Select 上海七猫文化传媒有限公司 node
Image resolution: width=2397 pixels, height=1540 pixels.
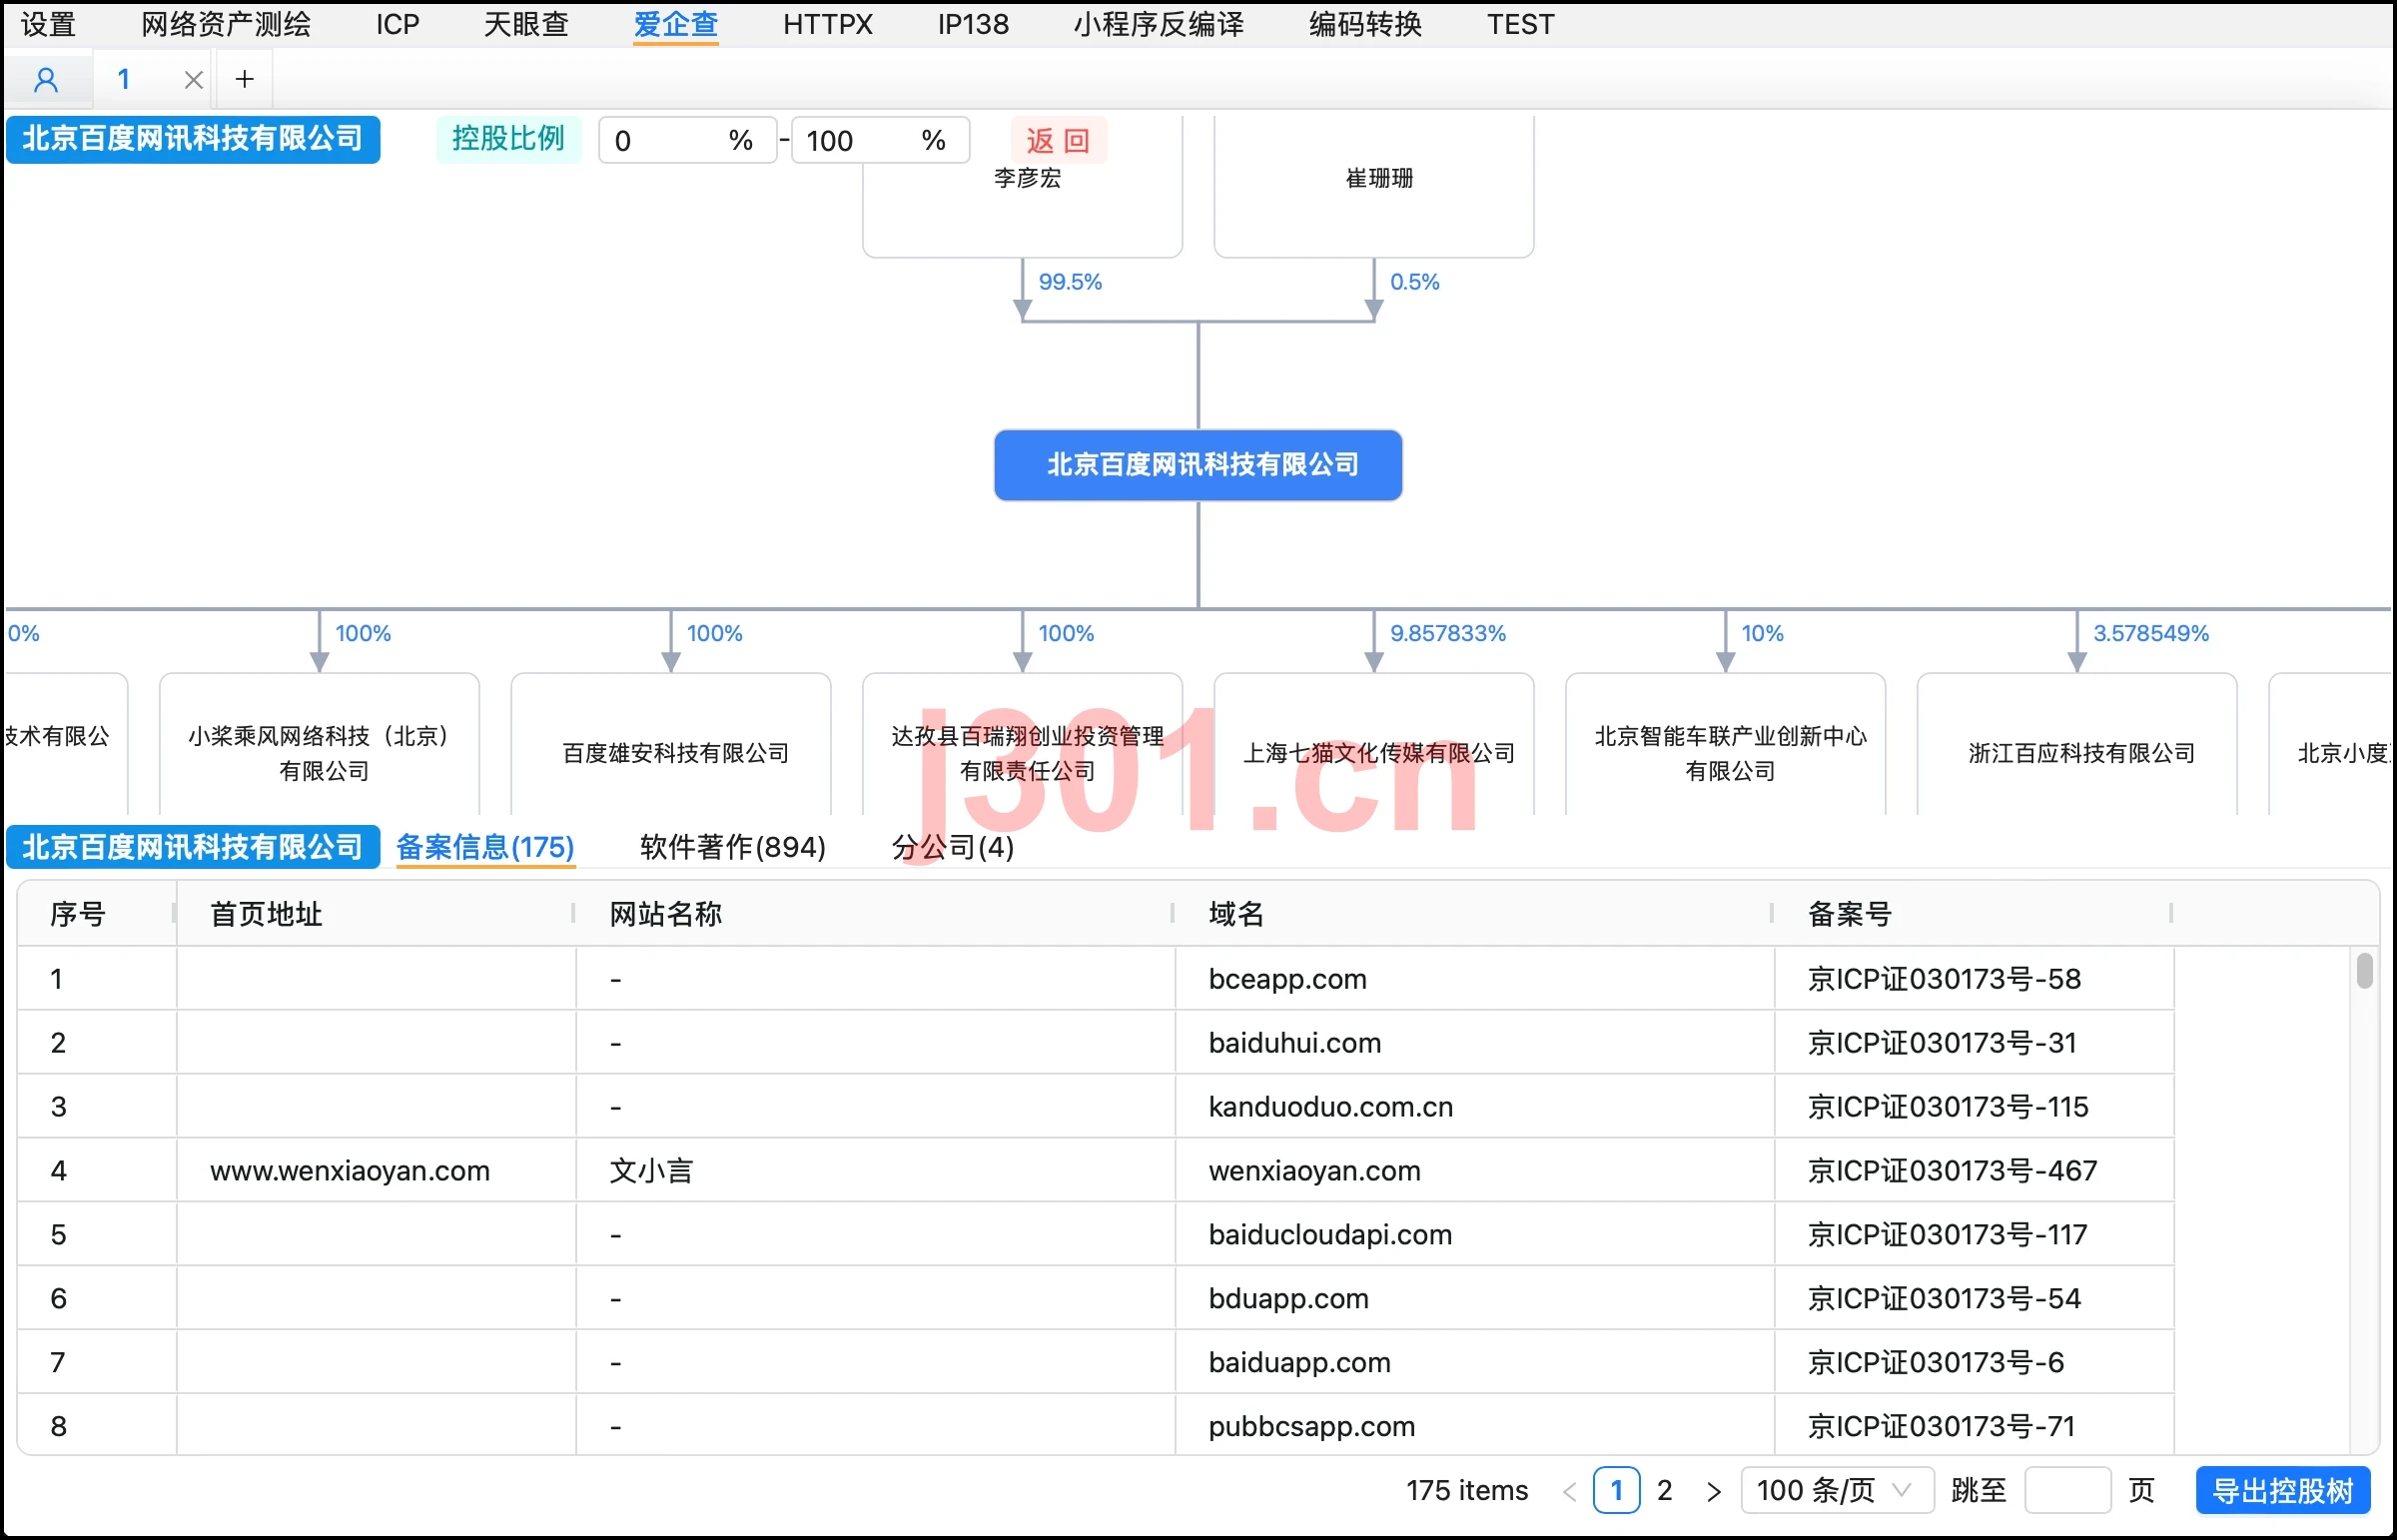[1374, 745]
